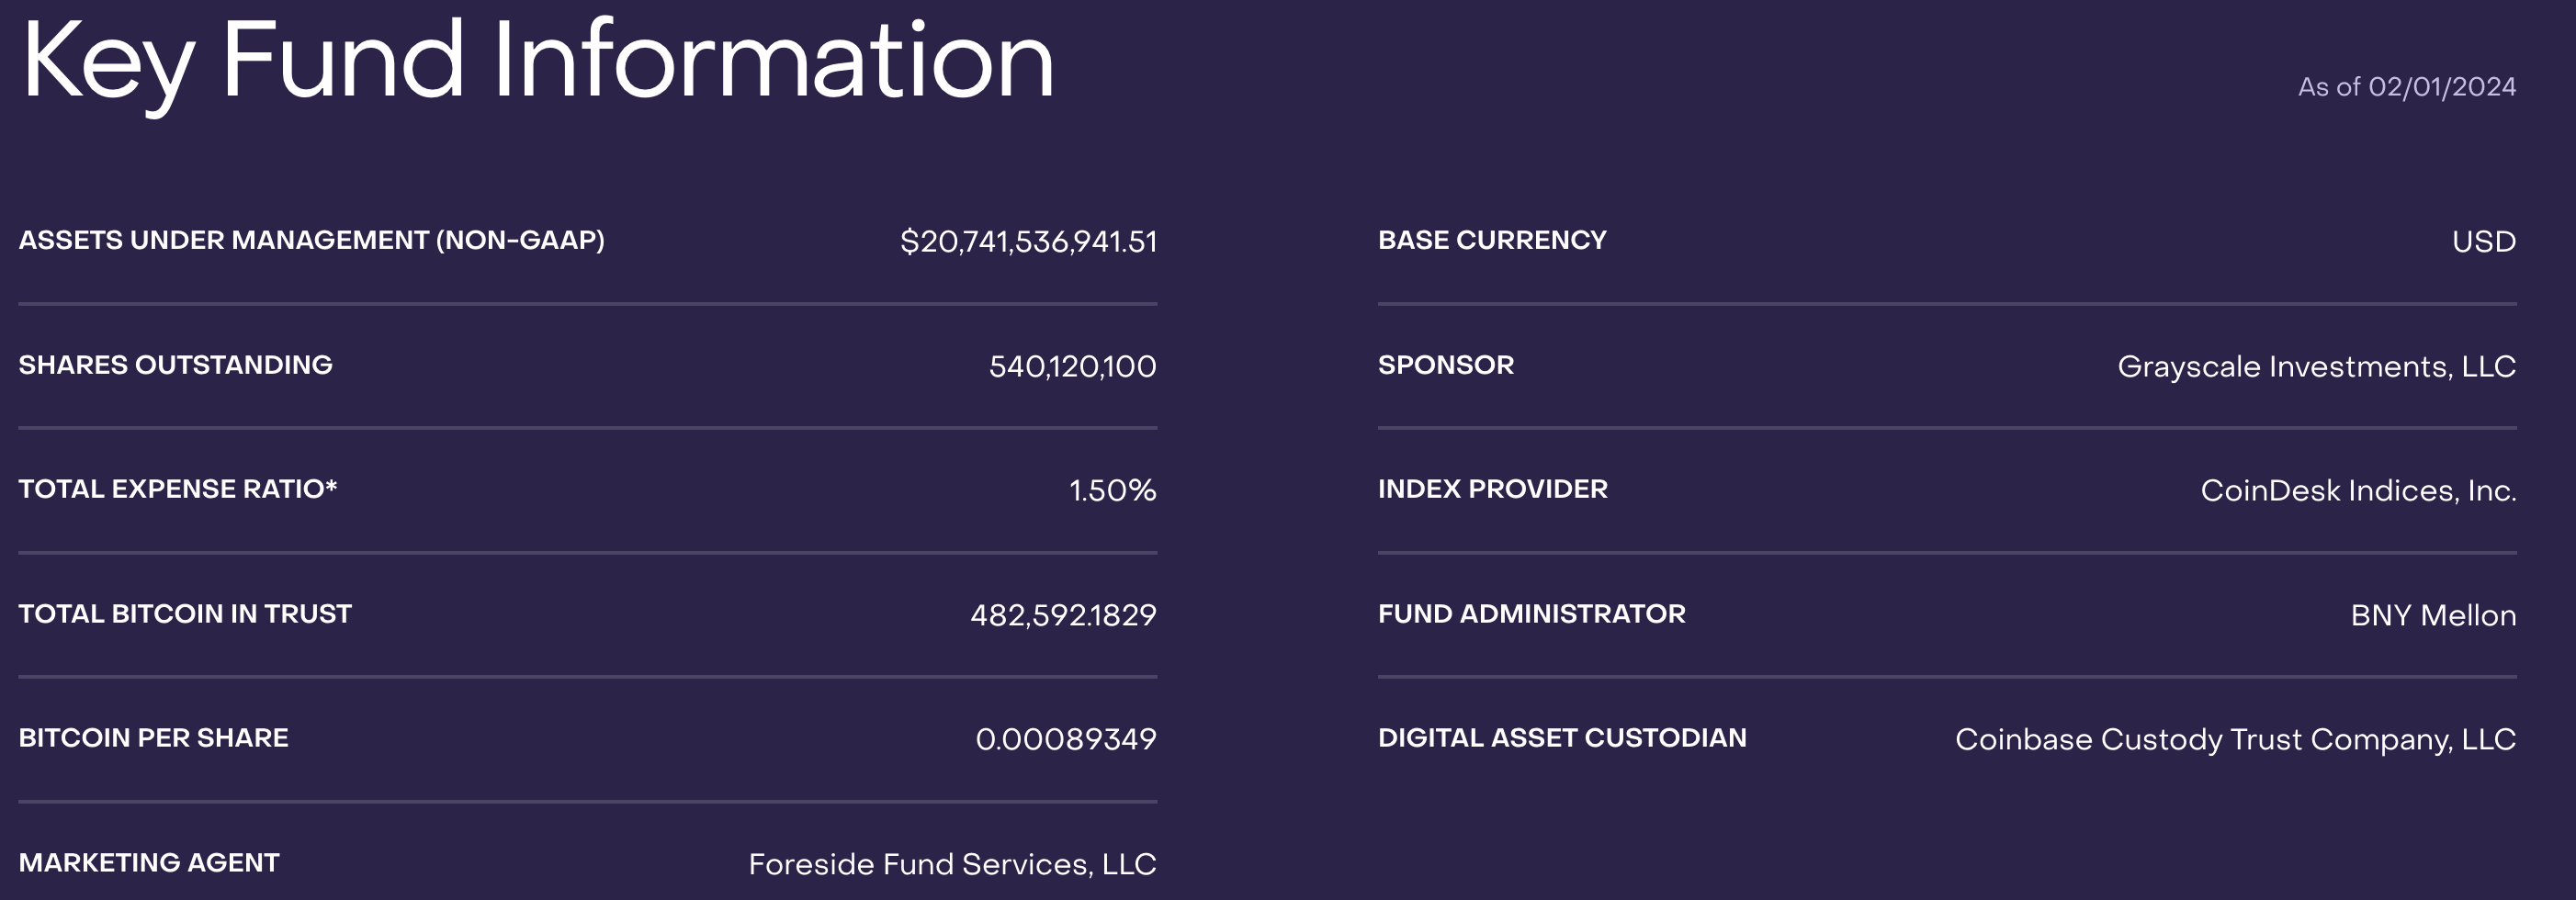Click Foreside Fund Services, LLC text
2576x900 pixels.
[952, 865]
